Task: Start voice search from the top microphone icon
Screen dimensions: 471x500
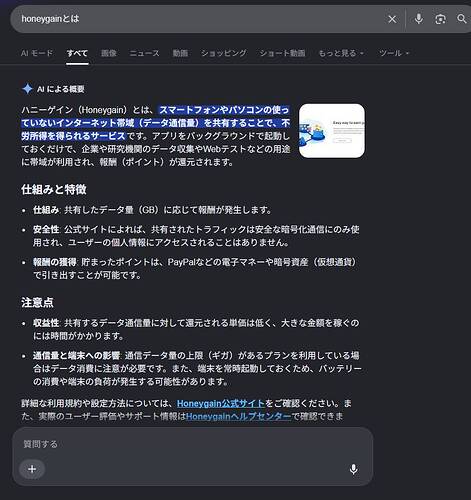Action: tap(419, 19)
